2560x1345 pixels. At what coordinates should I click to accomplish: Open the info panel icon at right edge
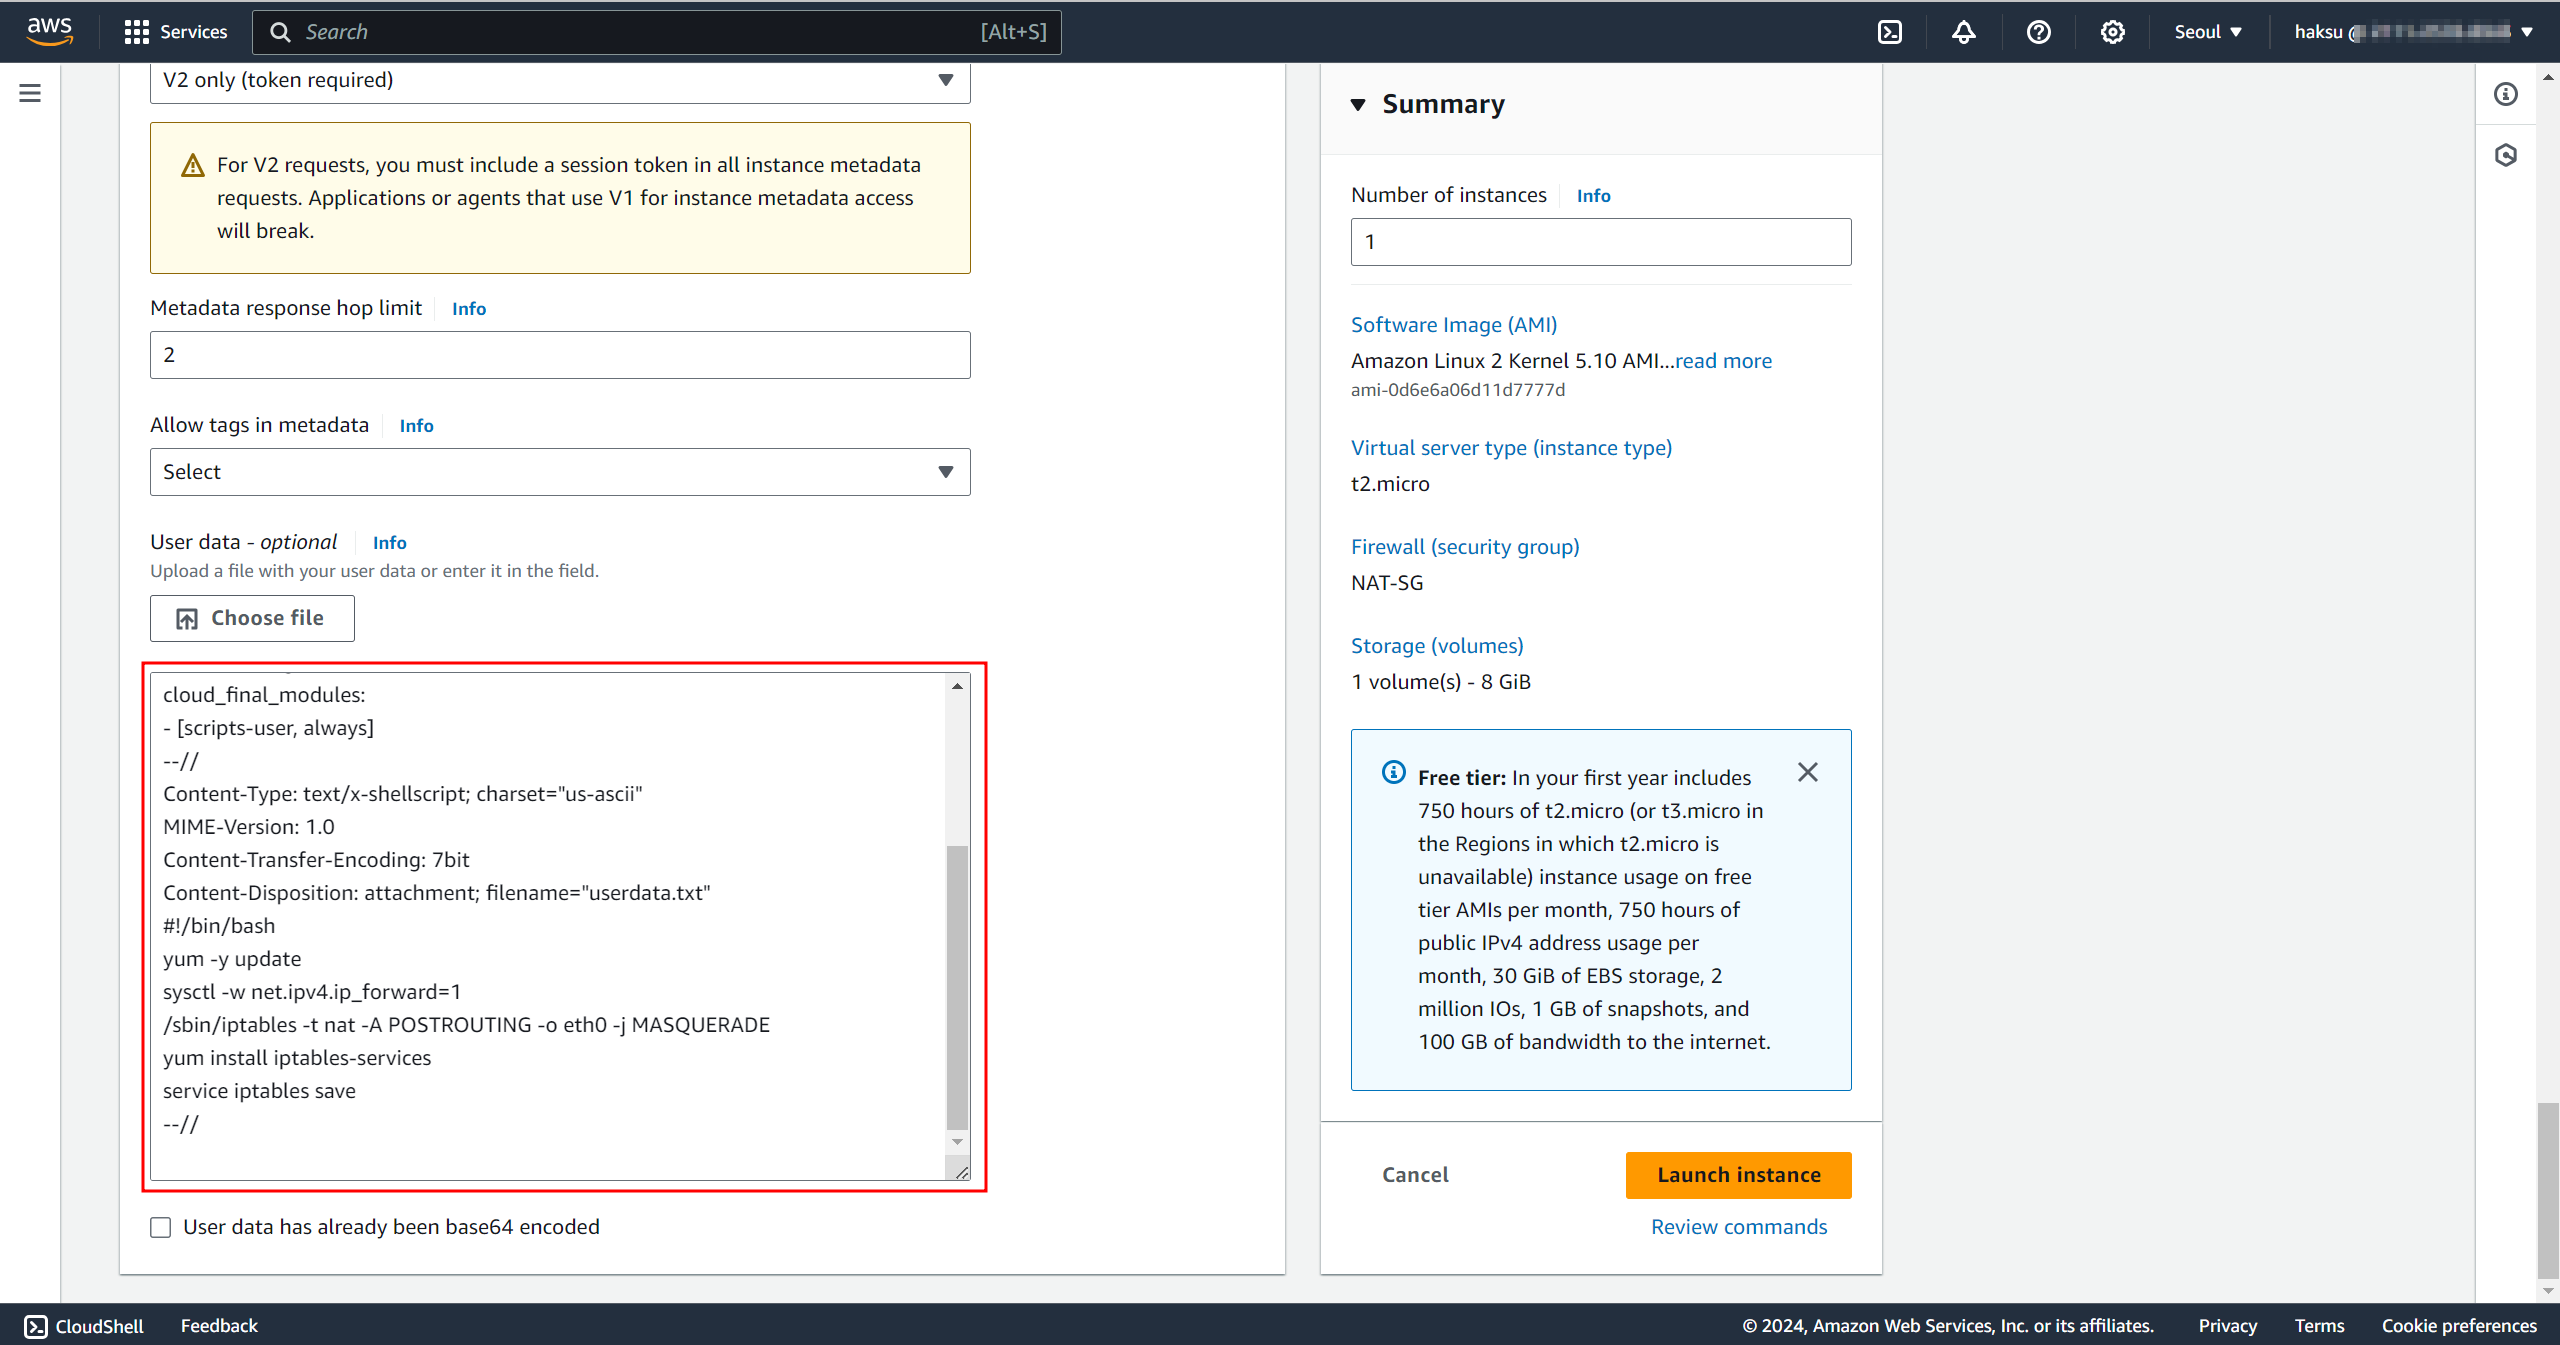[2506, 94]
